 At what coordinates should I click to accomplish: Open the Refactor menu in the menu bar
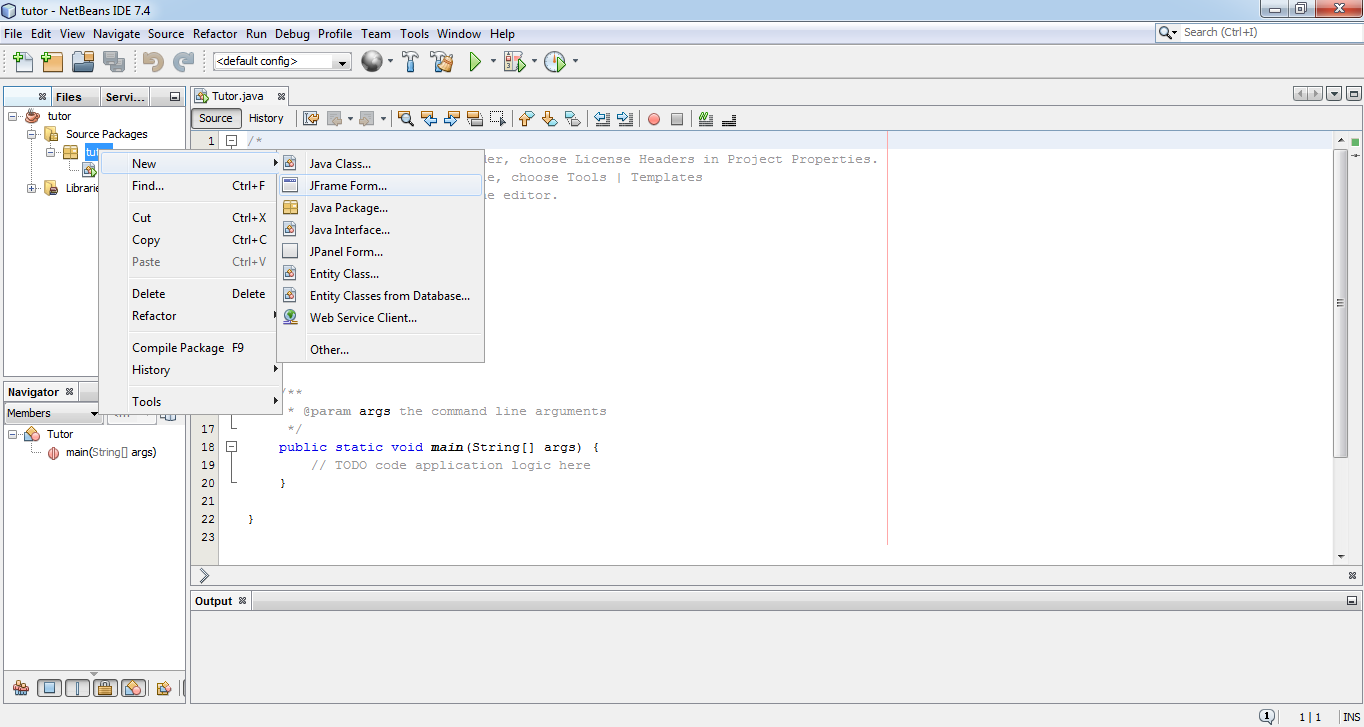[214, 33]
